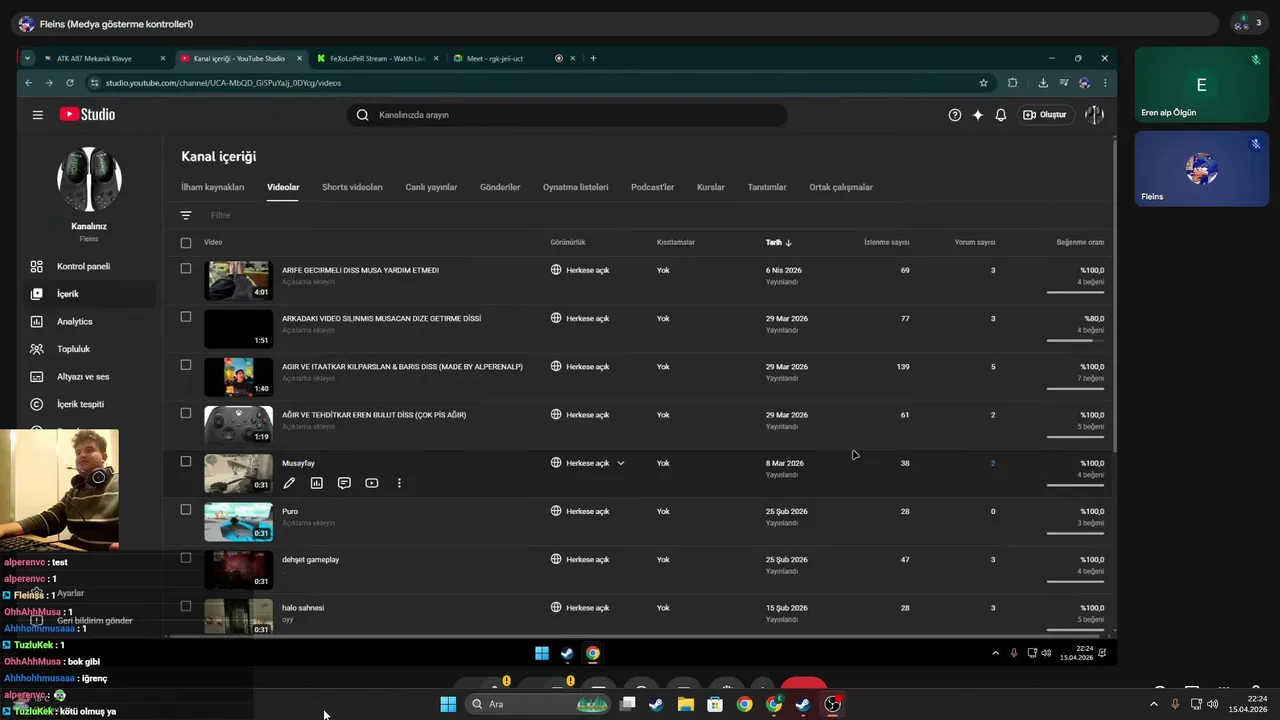Open a new browser tab with plus

tap(593, 58)
